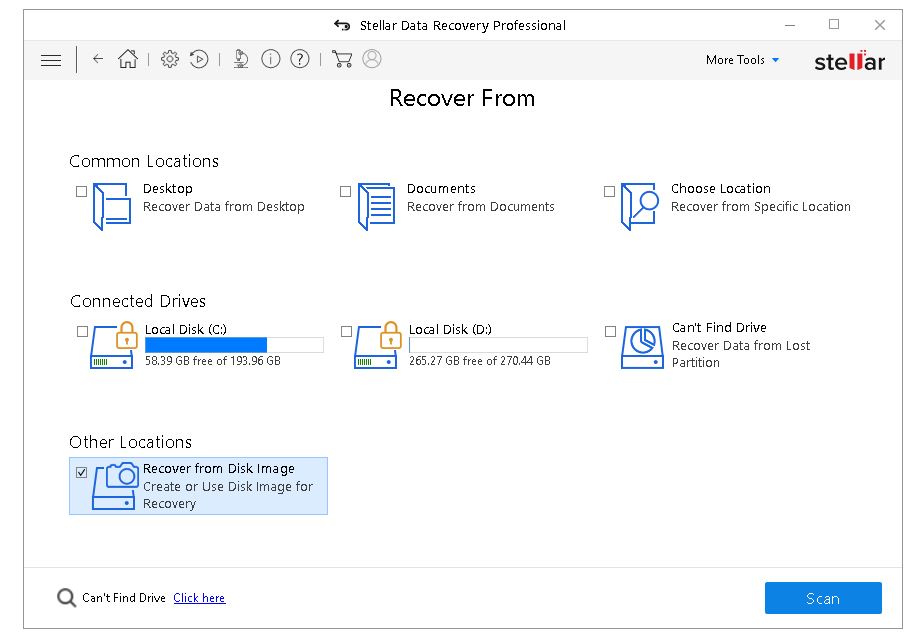Click the Resume Recovery icon
This screenshot has width=918, height=639.
click(199, 59)
